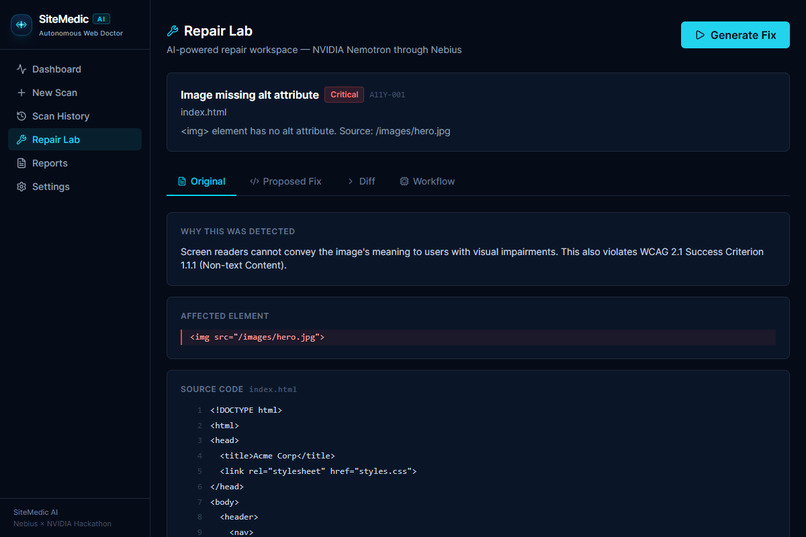
Task: Click the A11Y-001 rule ID
Action: (x=387, y=95)
